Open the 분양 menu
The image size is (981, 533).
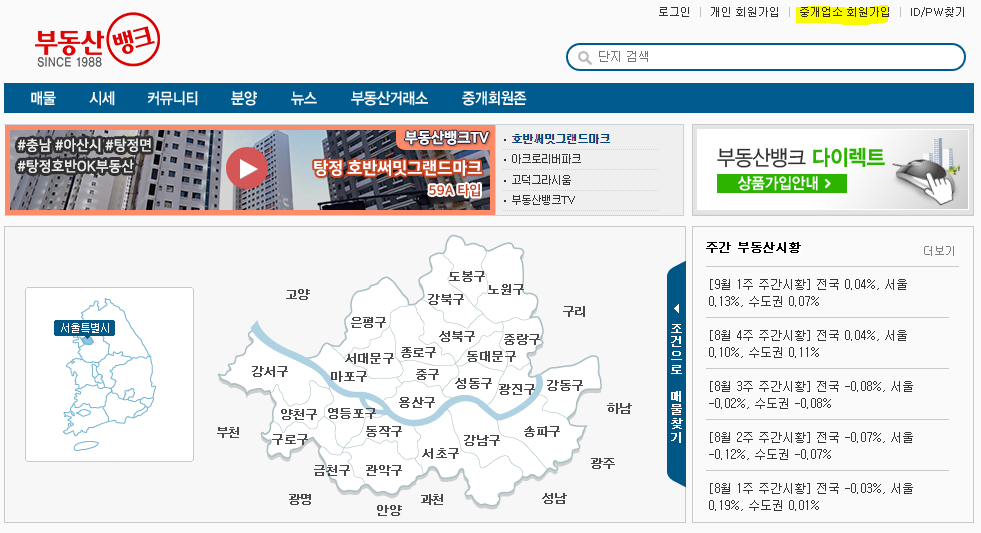(244, 98)
